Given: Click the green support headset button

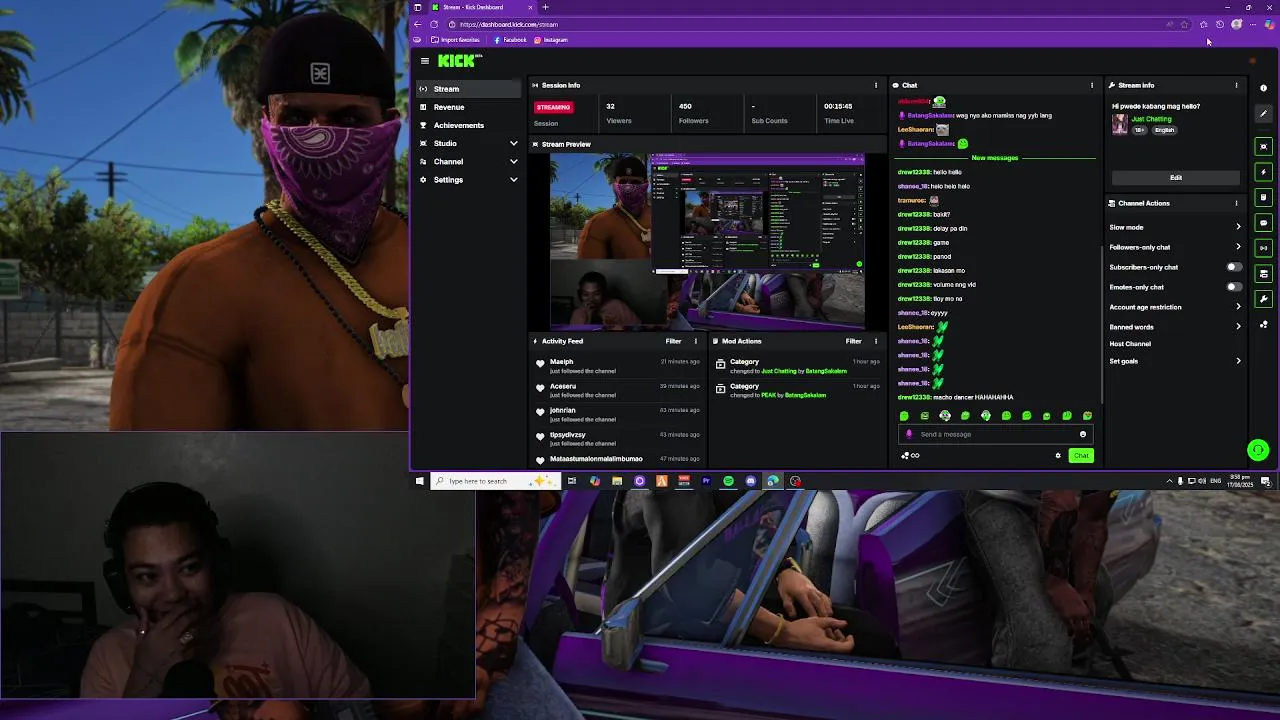Looking at the screenshot, I should 1258,451.
